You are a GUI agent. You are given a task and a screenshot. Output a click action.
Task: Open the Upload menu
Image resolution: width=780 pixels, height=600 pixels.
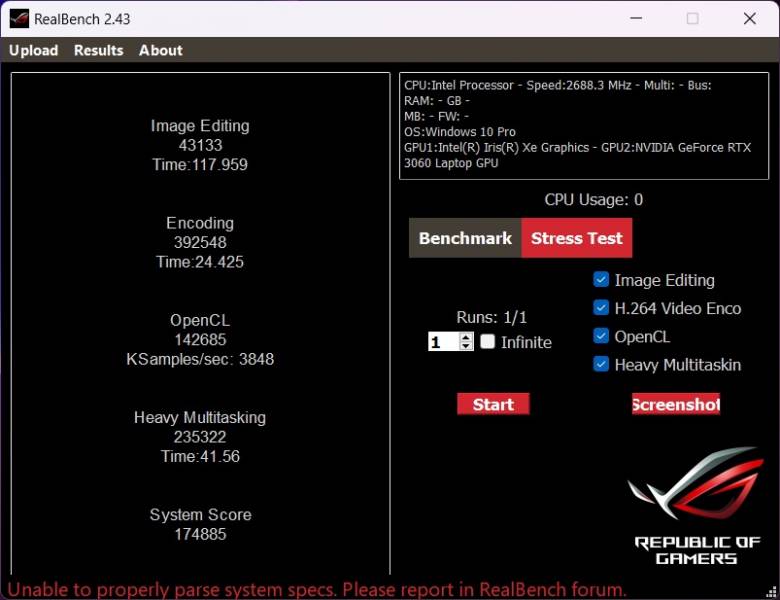[x=33, y=50]
